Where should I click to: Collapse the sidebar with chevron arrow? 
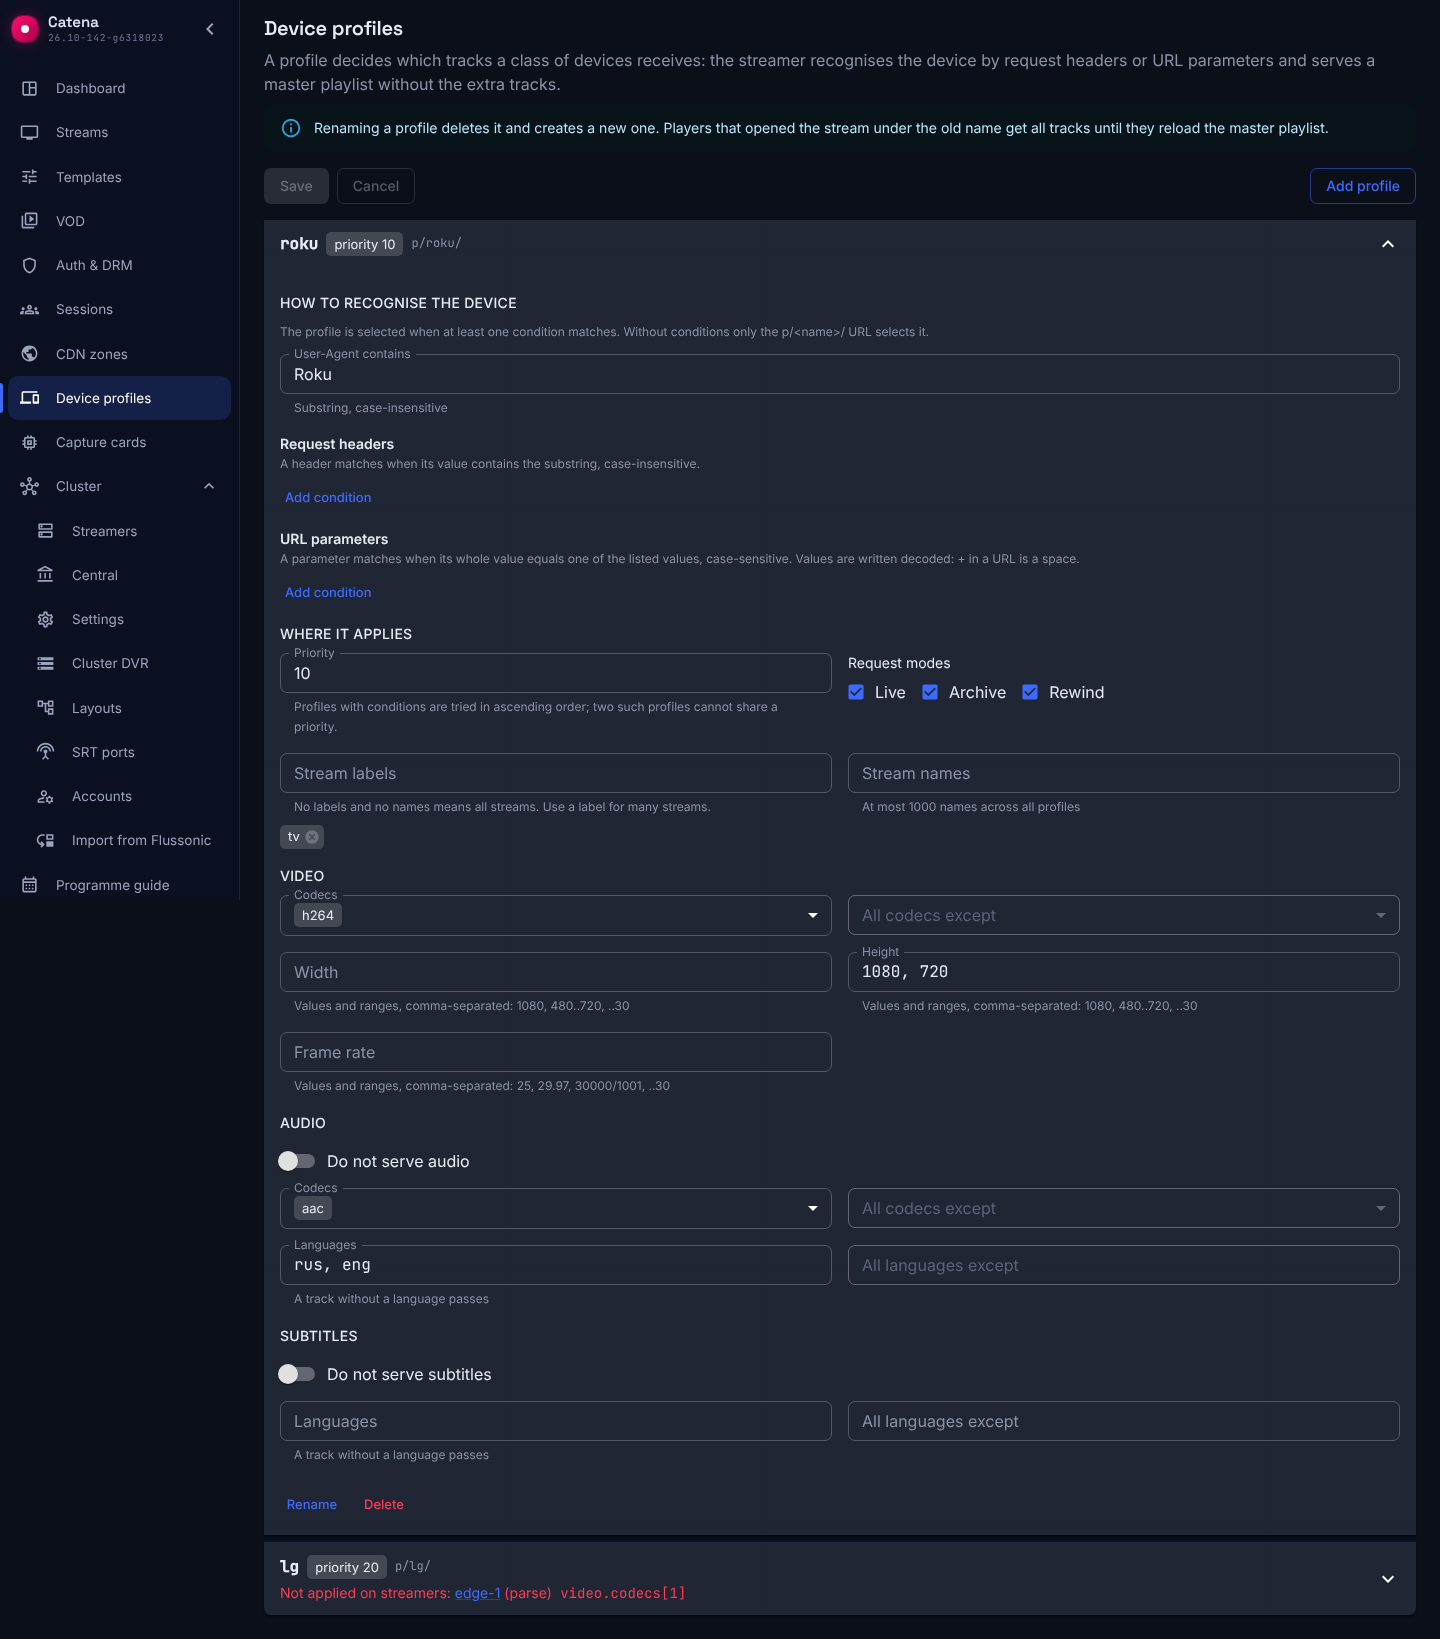pos(210,29)
